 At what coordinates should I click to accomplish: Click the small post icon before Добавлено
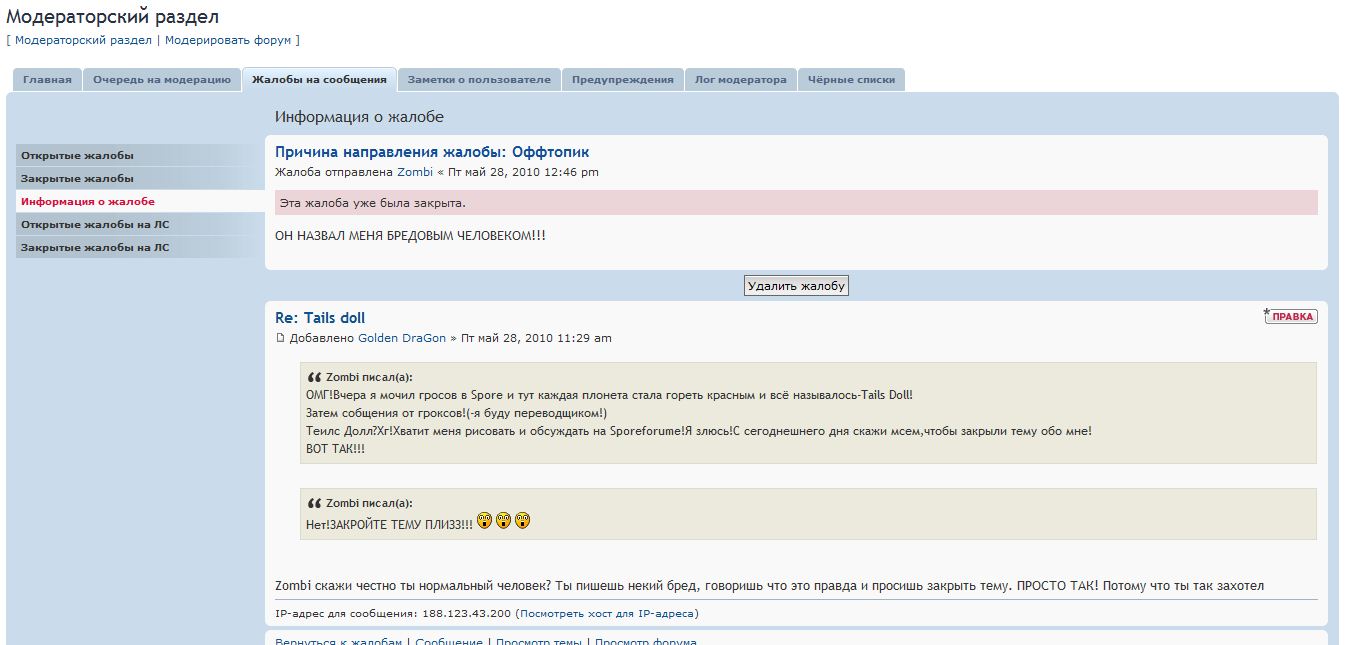[280, 338]
